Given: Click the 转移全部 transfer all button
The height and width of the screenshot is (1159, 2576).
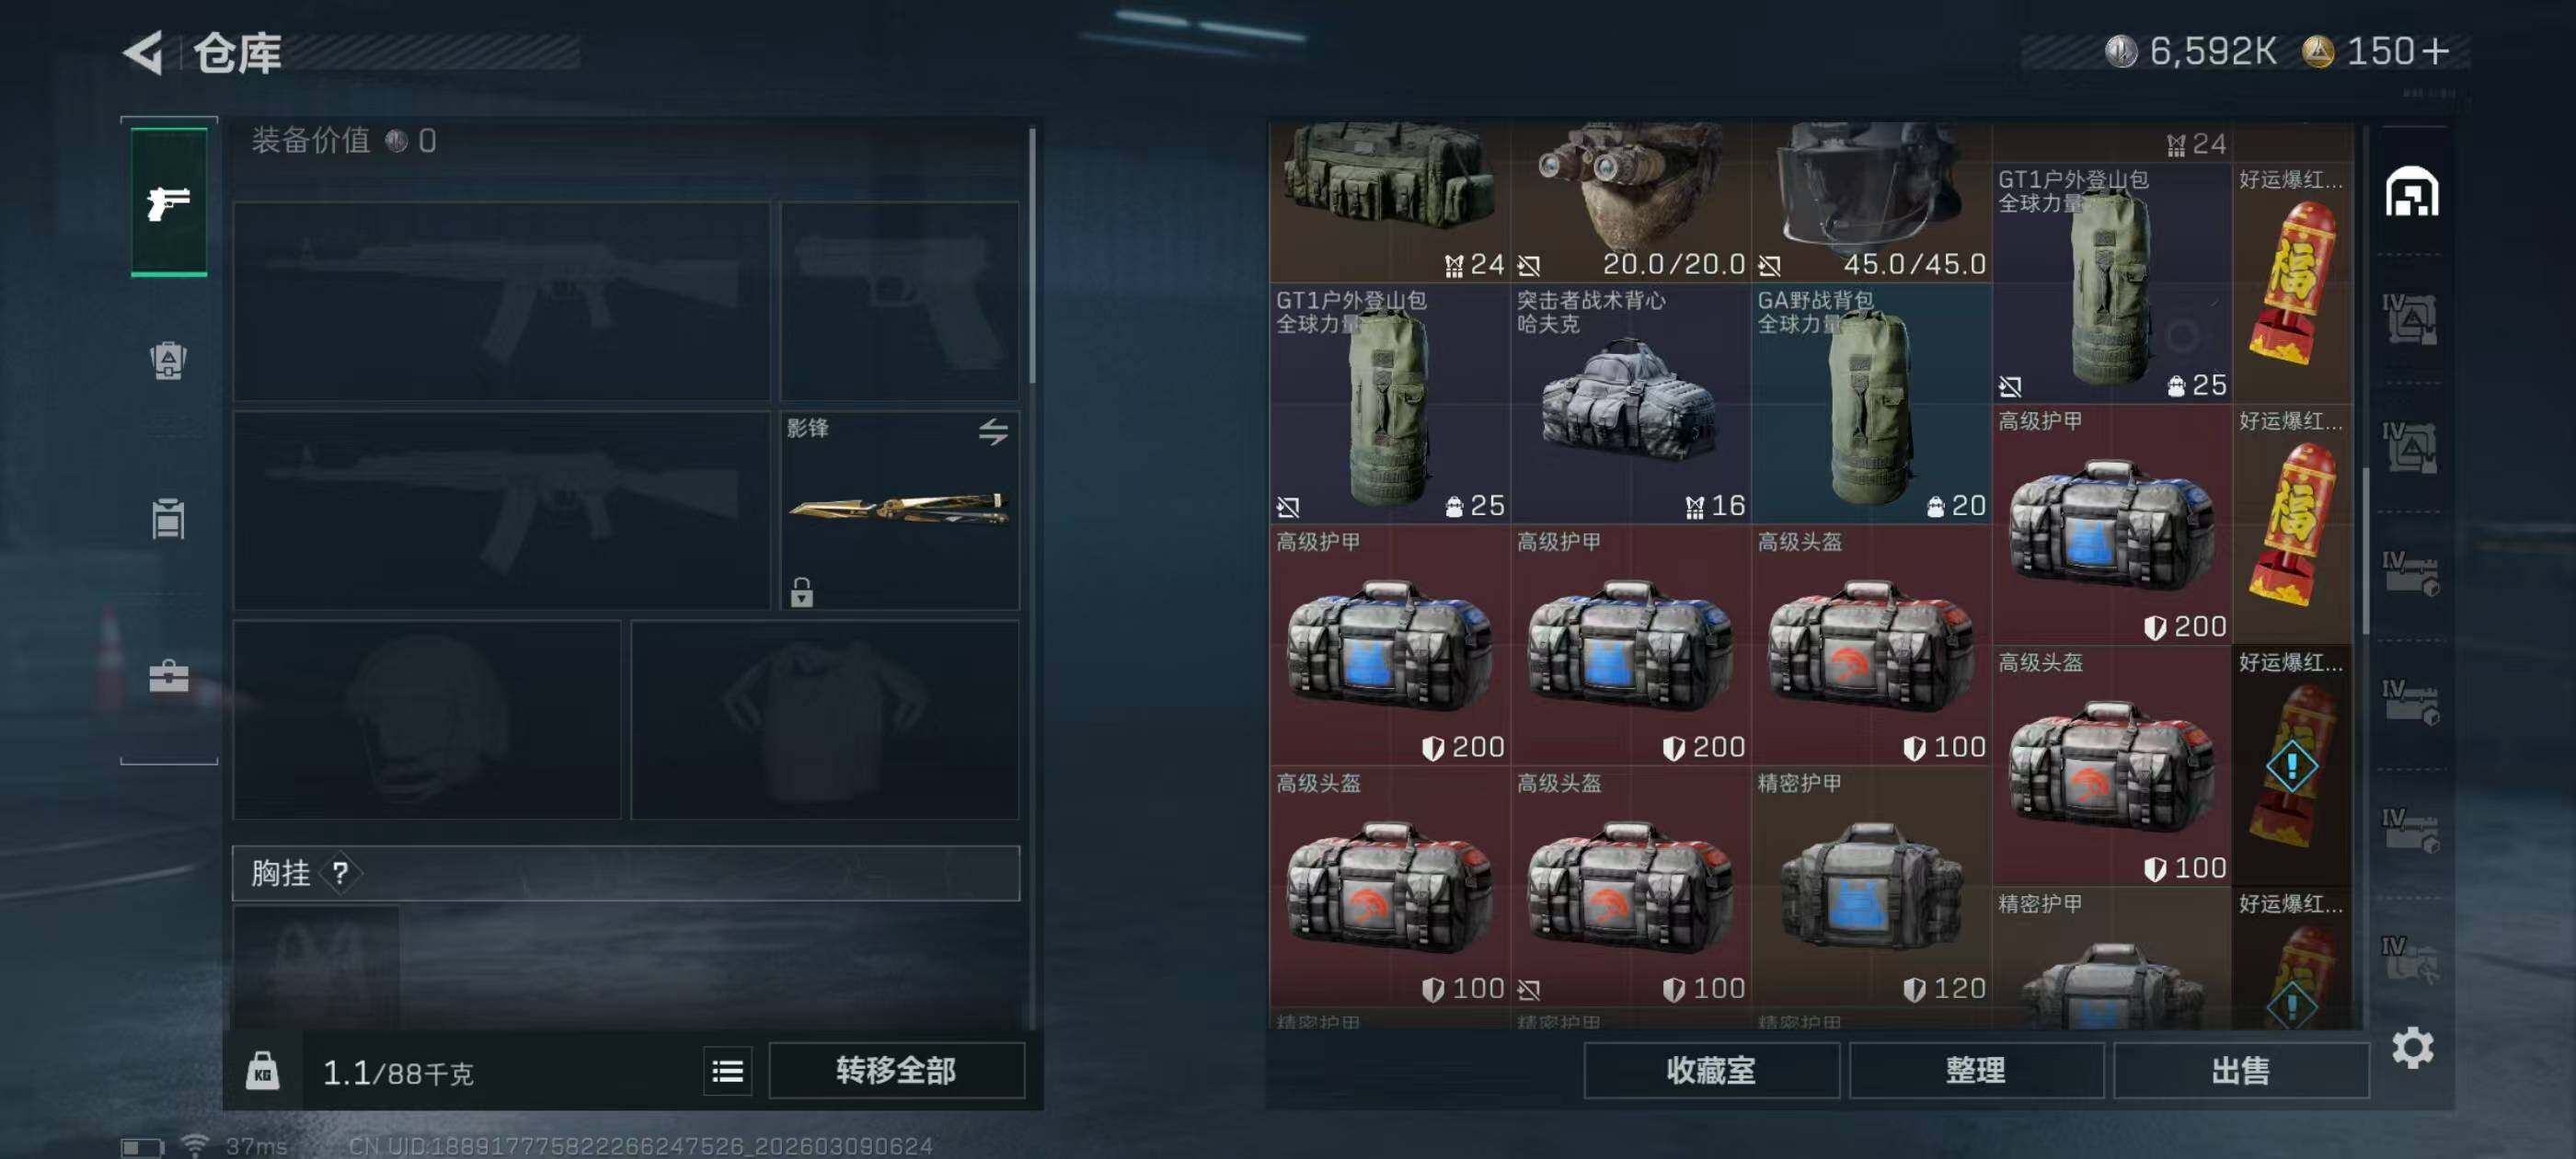Looking at the screenshot, I should pyautogui.click(x=896, y=1070).
